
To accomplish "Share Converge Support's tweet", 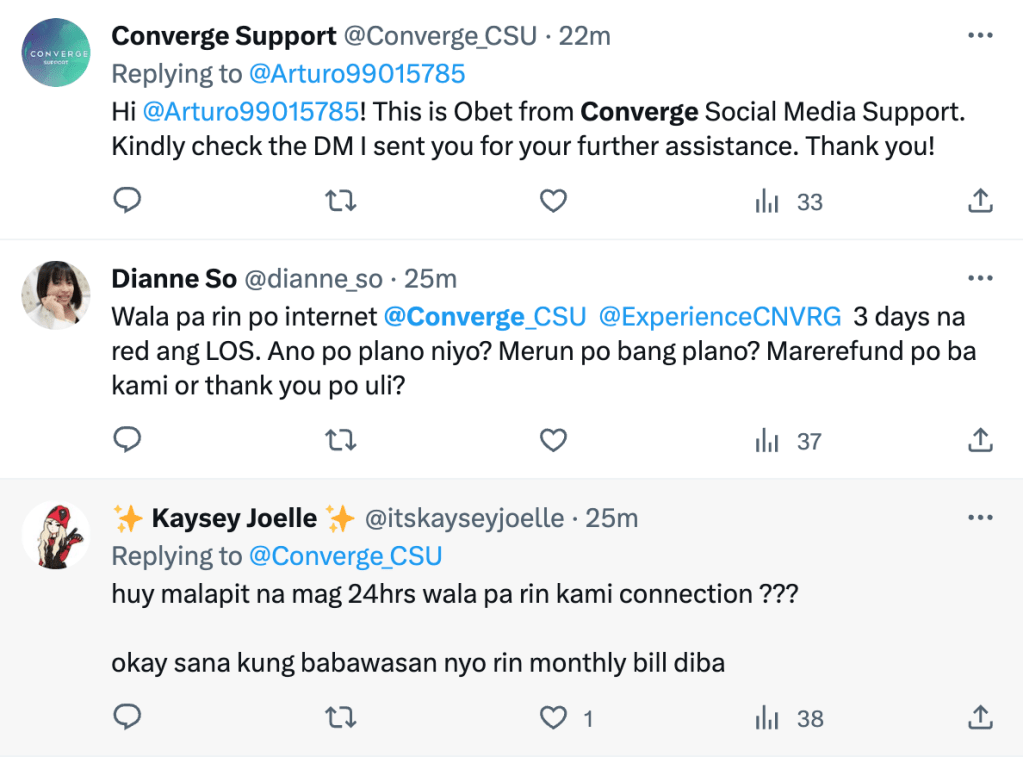I will (x=980, y=202).
